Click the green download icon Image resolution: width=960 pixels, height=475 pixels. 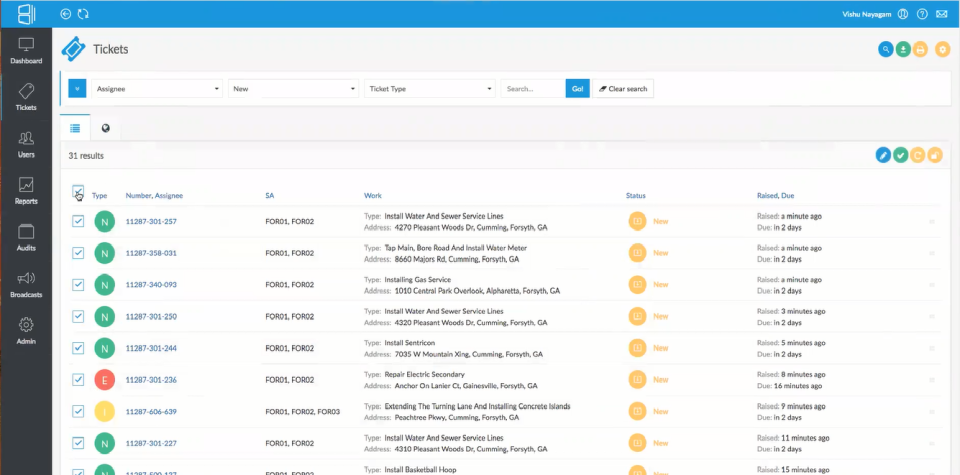(902, 50)
